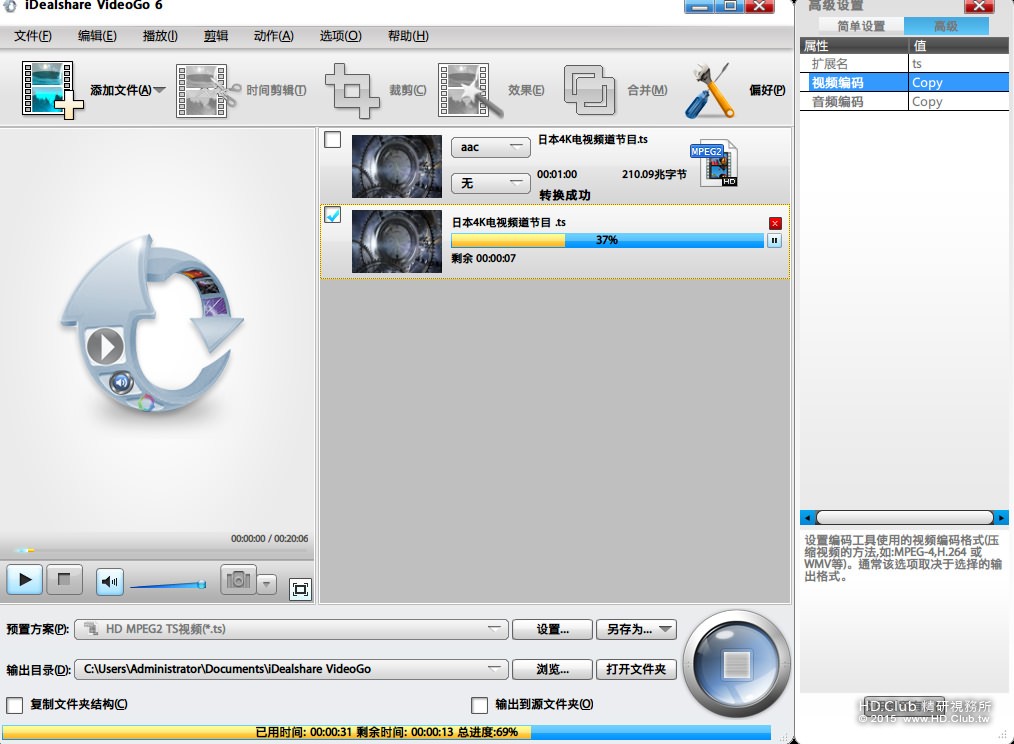Viewport: 1014px width, 744px height.
Task: Click the Add File (添加文件) film icon
Action: [52, 90]
